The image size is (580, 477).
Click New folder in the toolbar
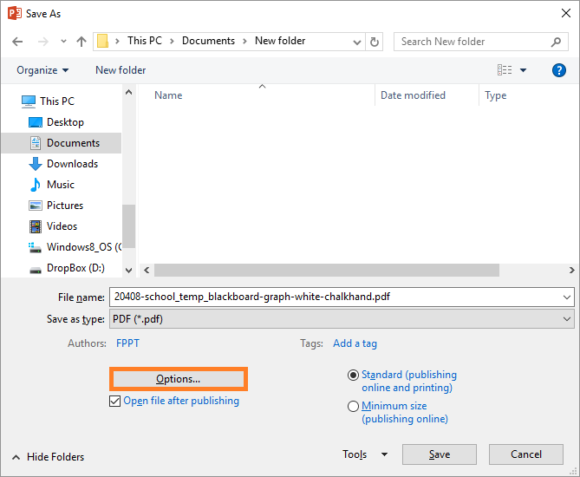coord(121,70)
